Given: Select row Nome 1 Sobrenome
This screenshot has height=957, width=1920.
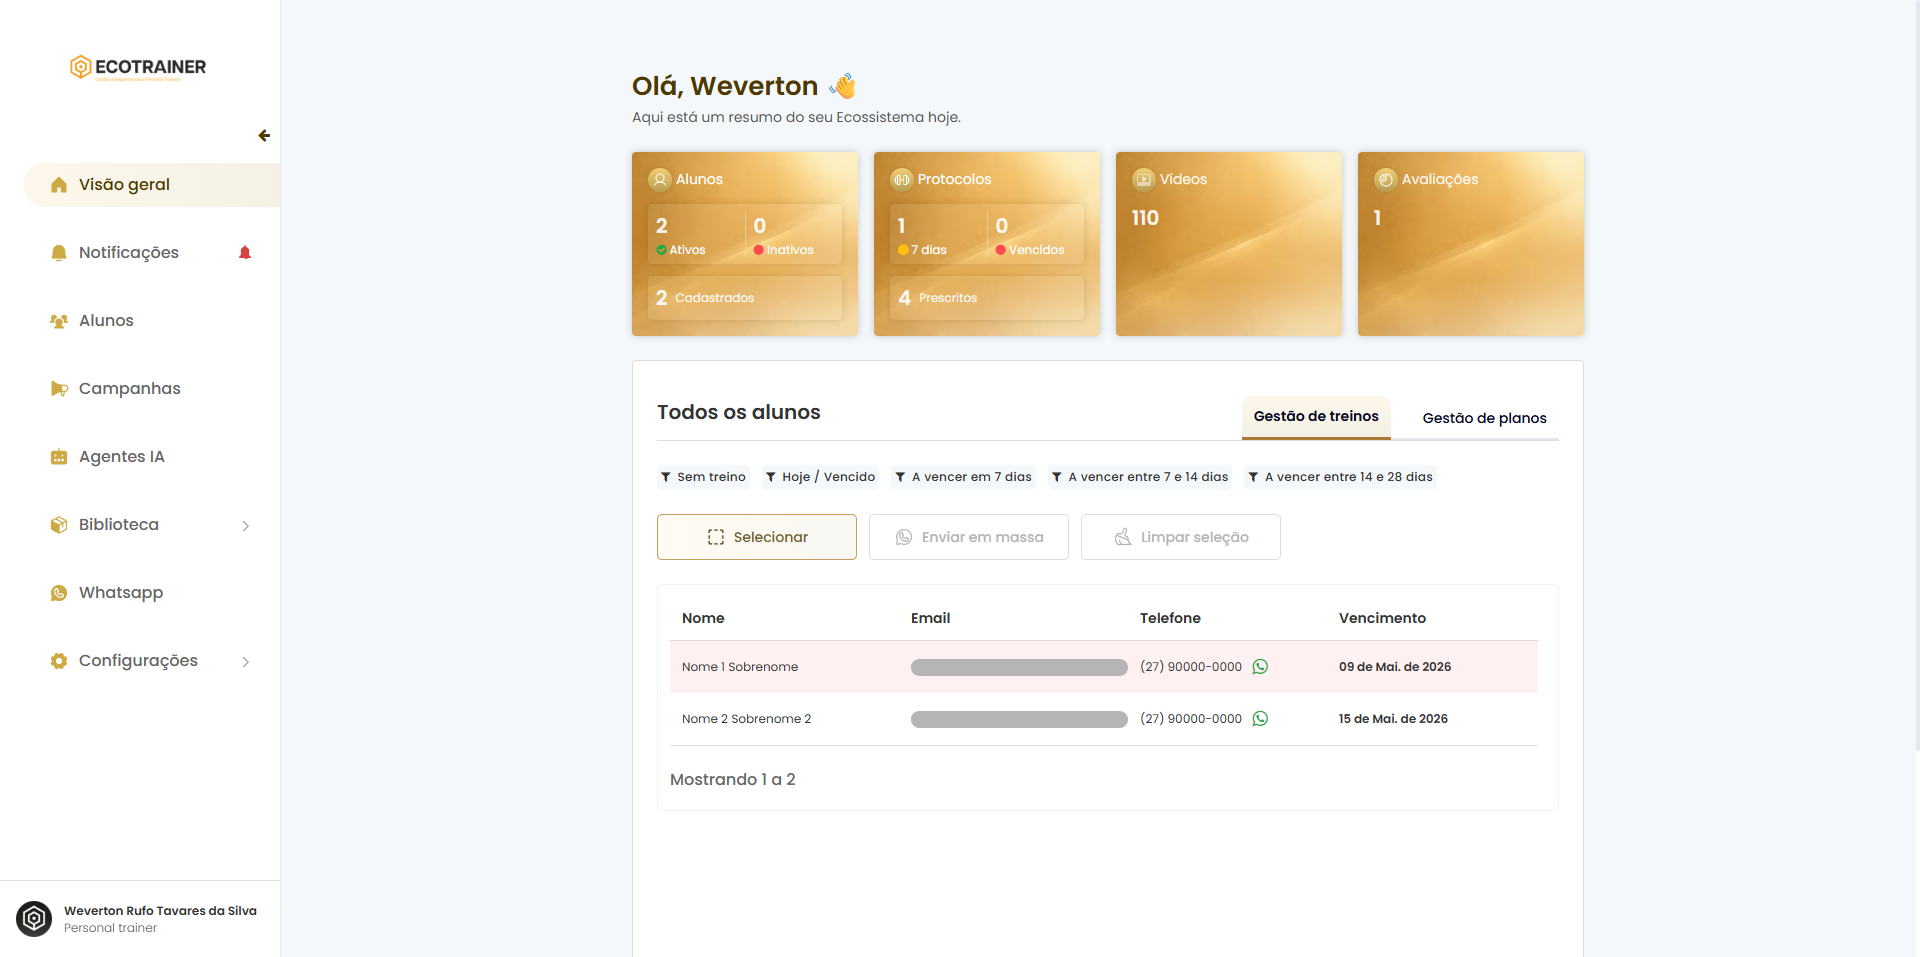Looking at the screenshot, I should [1104, 667].
